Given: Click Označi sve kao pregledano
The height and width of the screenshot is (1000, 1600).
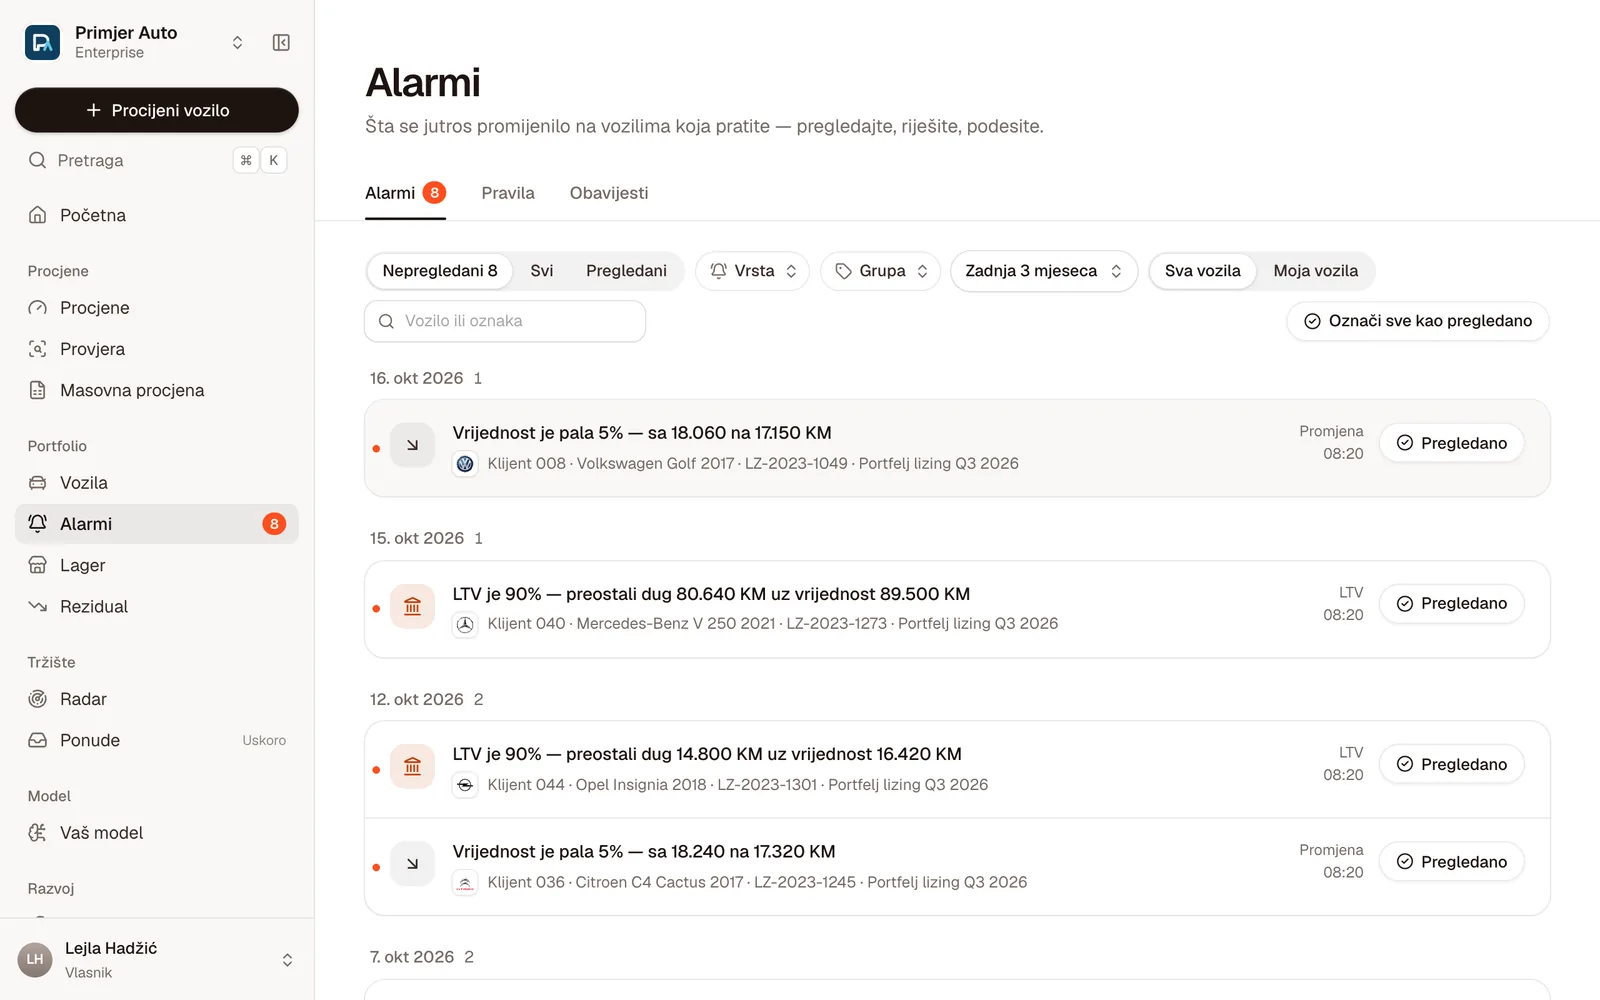Looking at the screenshot, I should click(1418, 321).
